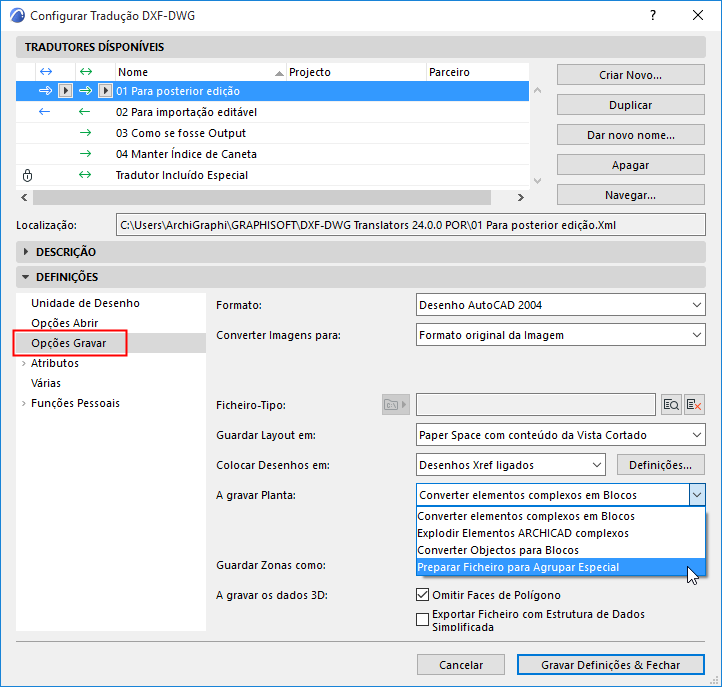Click the blue bidirectional arrow column header
The image size is (722, 687).
pyautogui.click(x=46, y=71)
